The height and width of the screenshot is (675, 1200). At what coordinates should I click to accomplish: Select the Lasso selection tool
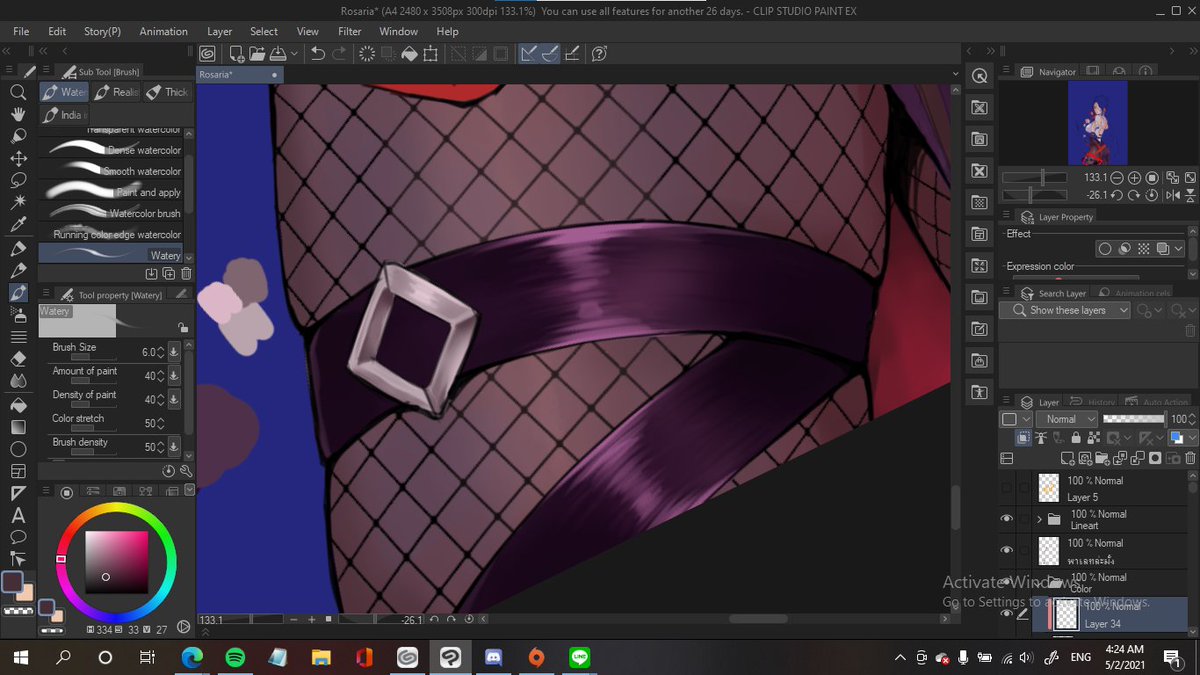click(x=17, y=180)
